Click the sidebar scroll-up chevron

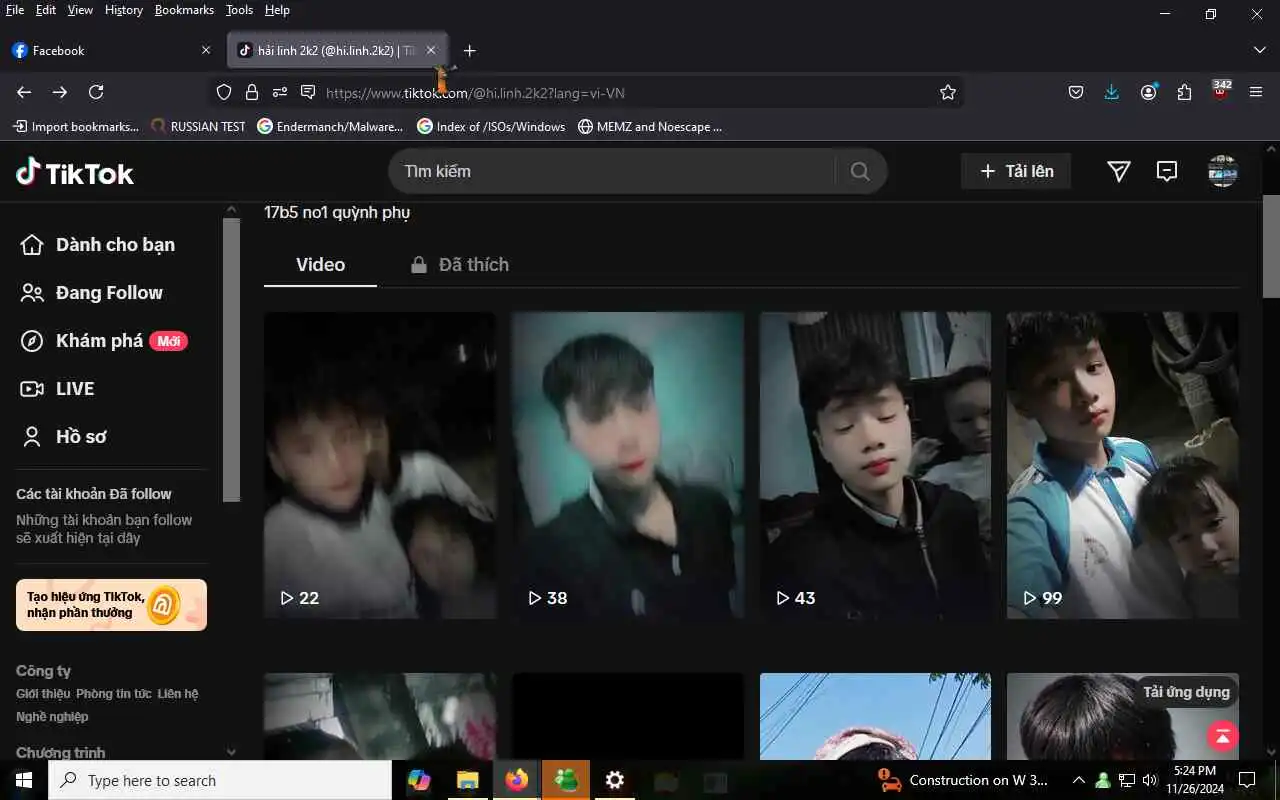pos(231,209)
